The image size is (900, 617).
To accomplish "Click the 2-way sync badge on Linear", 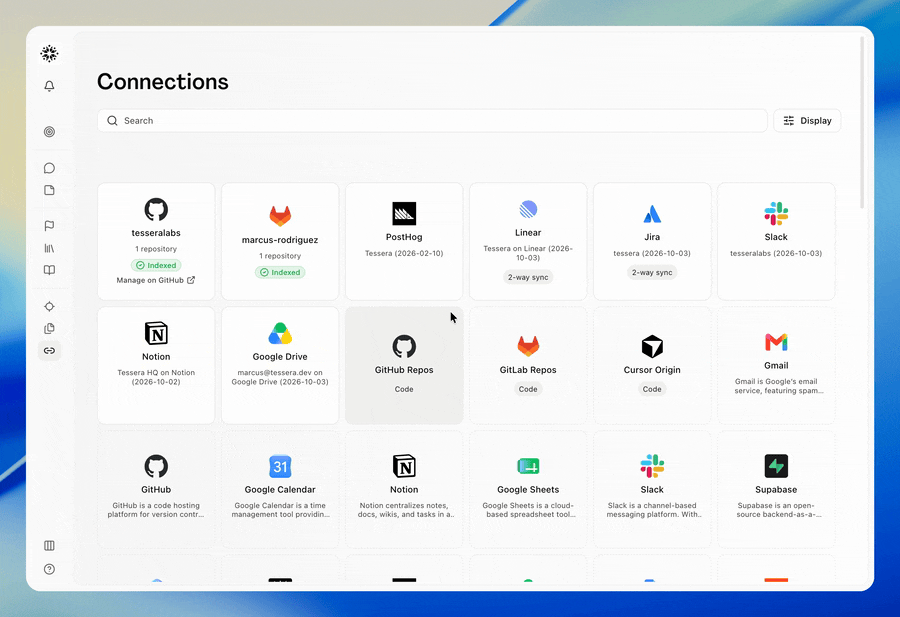I will (x=528, y=277).
